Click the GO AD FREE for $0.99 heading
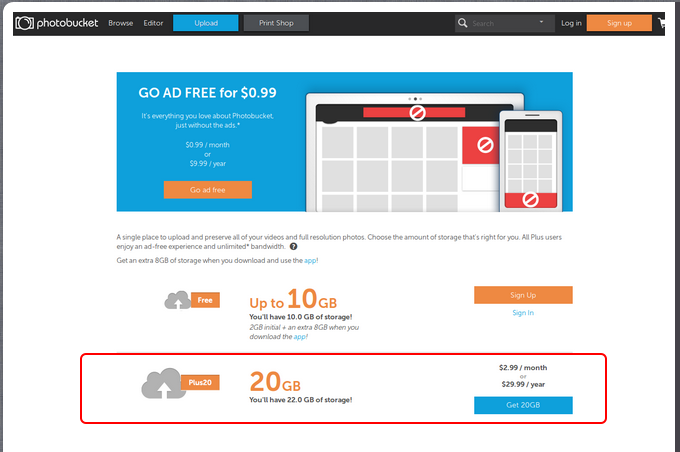Image resolution: width=680 pixels, height=452 pixels. [207, 92]
